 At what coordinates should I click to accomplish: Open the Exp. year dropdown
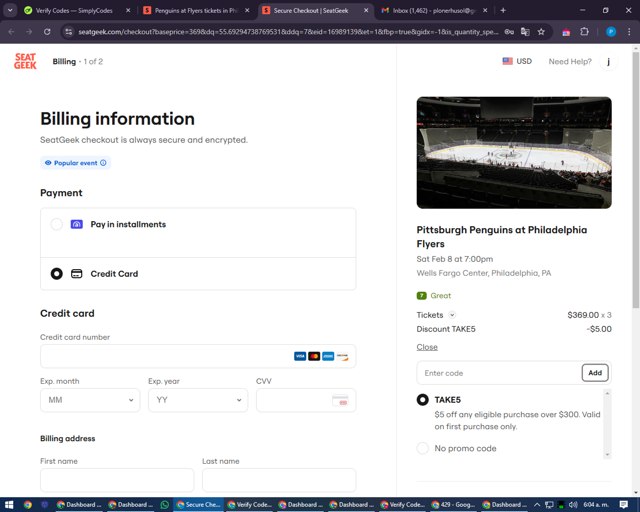197,400
